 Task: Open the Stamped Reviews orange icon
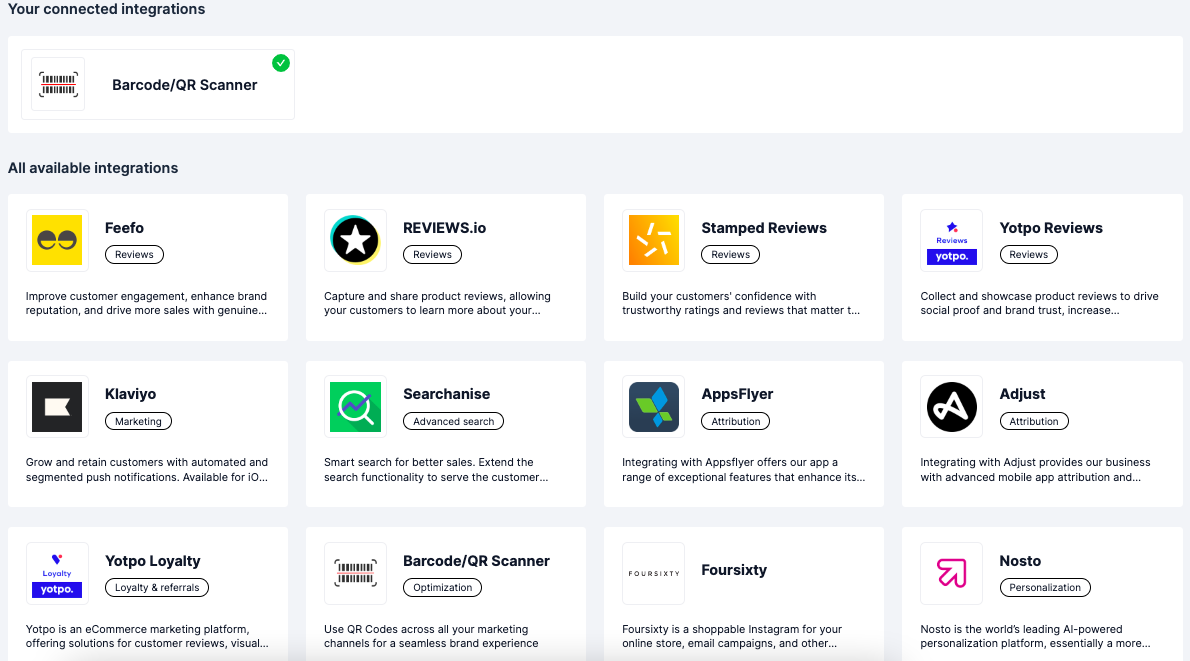point(653,240)
